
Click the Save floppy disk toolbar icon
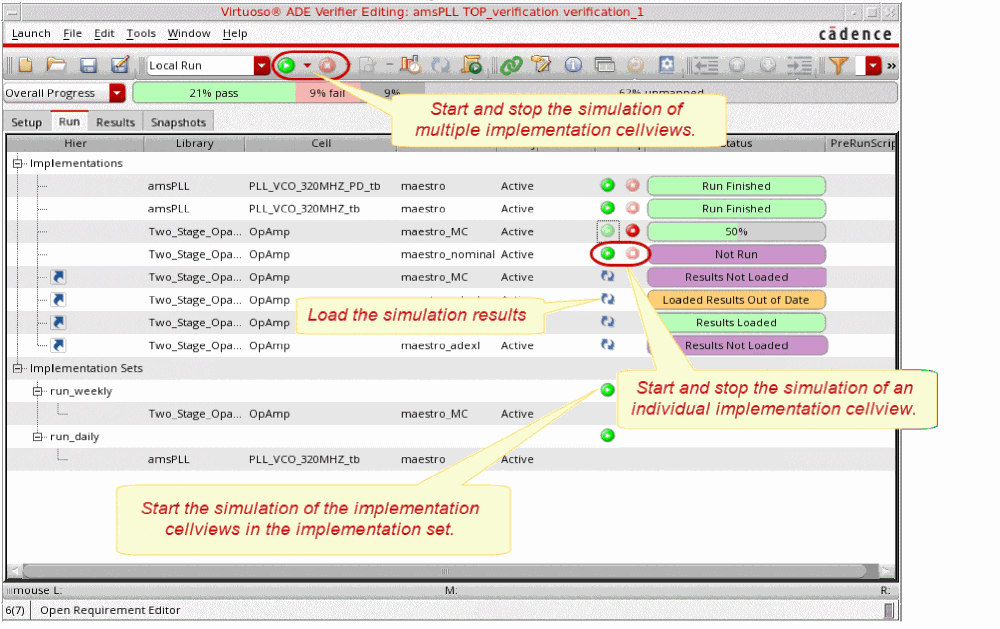pos(88,66)
